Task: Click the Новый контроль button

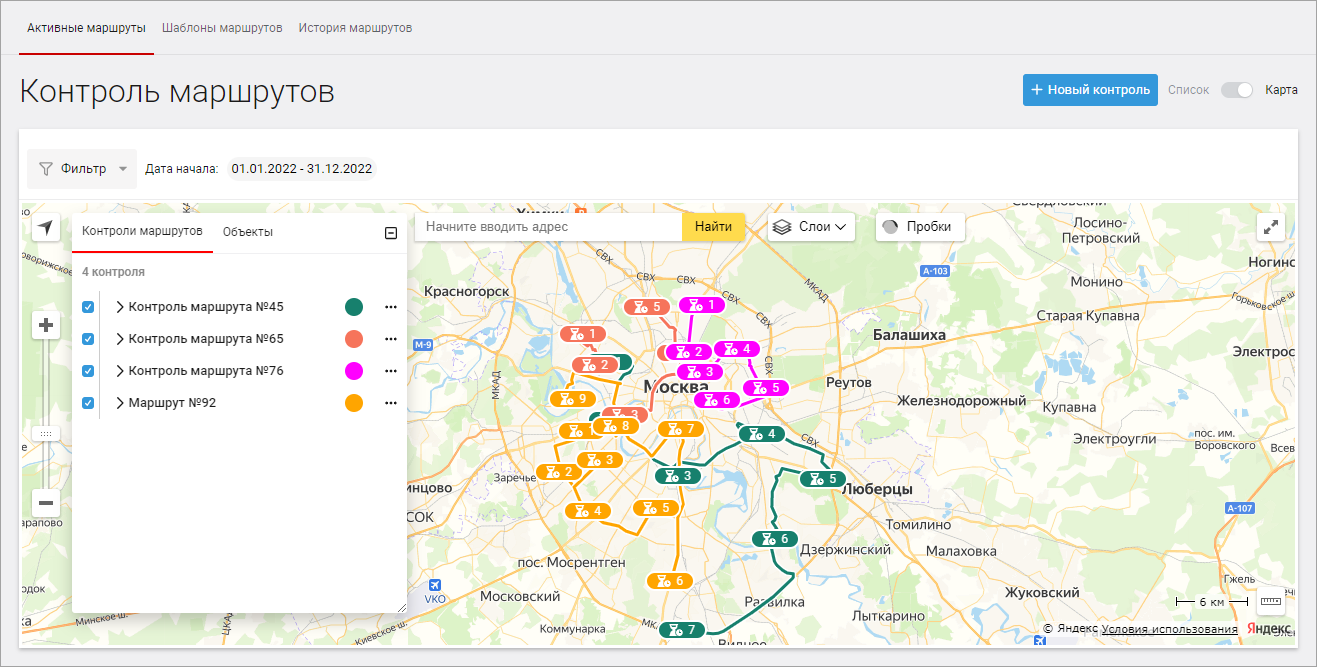Action: click(1090, 89)
